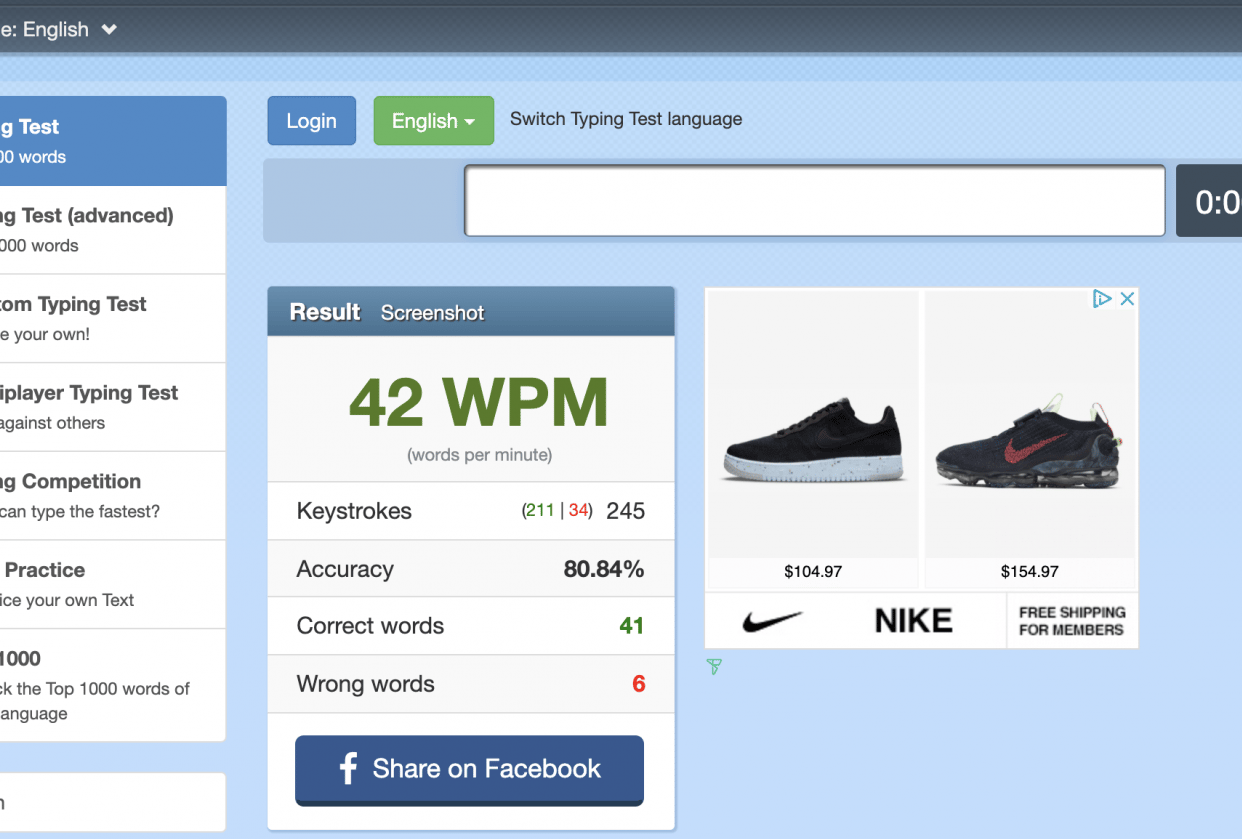Click the black sneaker priced $104.97

(812, 440)
